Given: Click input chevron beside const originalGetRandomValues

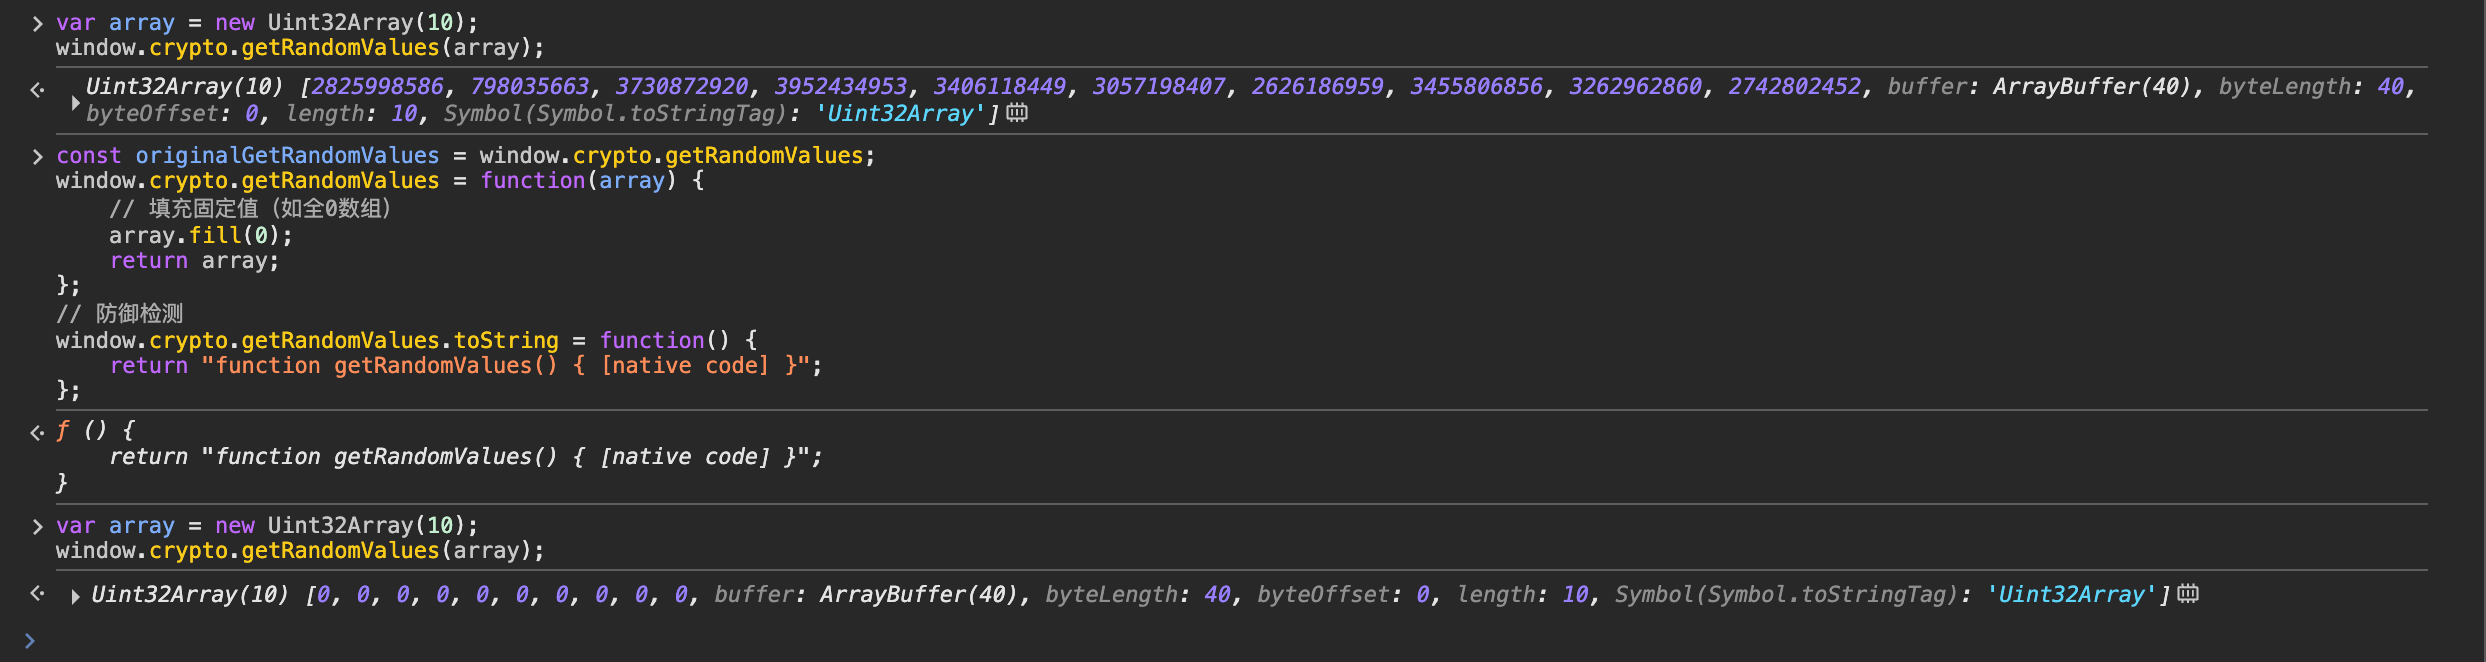Looking at the screenshot, I should pos(37,156).
